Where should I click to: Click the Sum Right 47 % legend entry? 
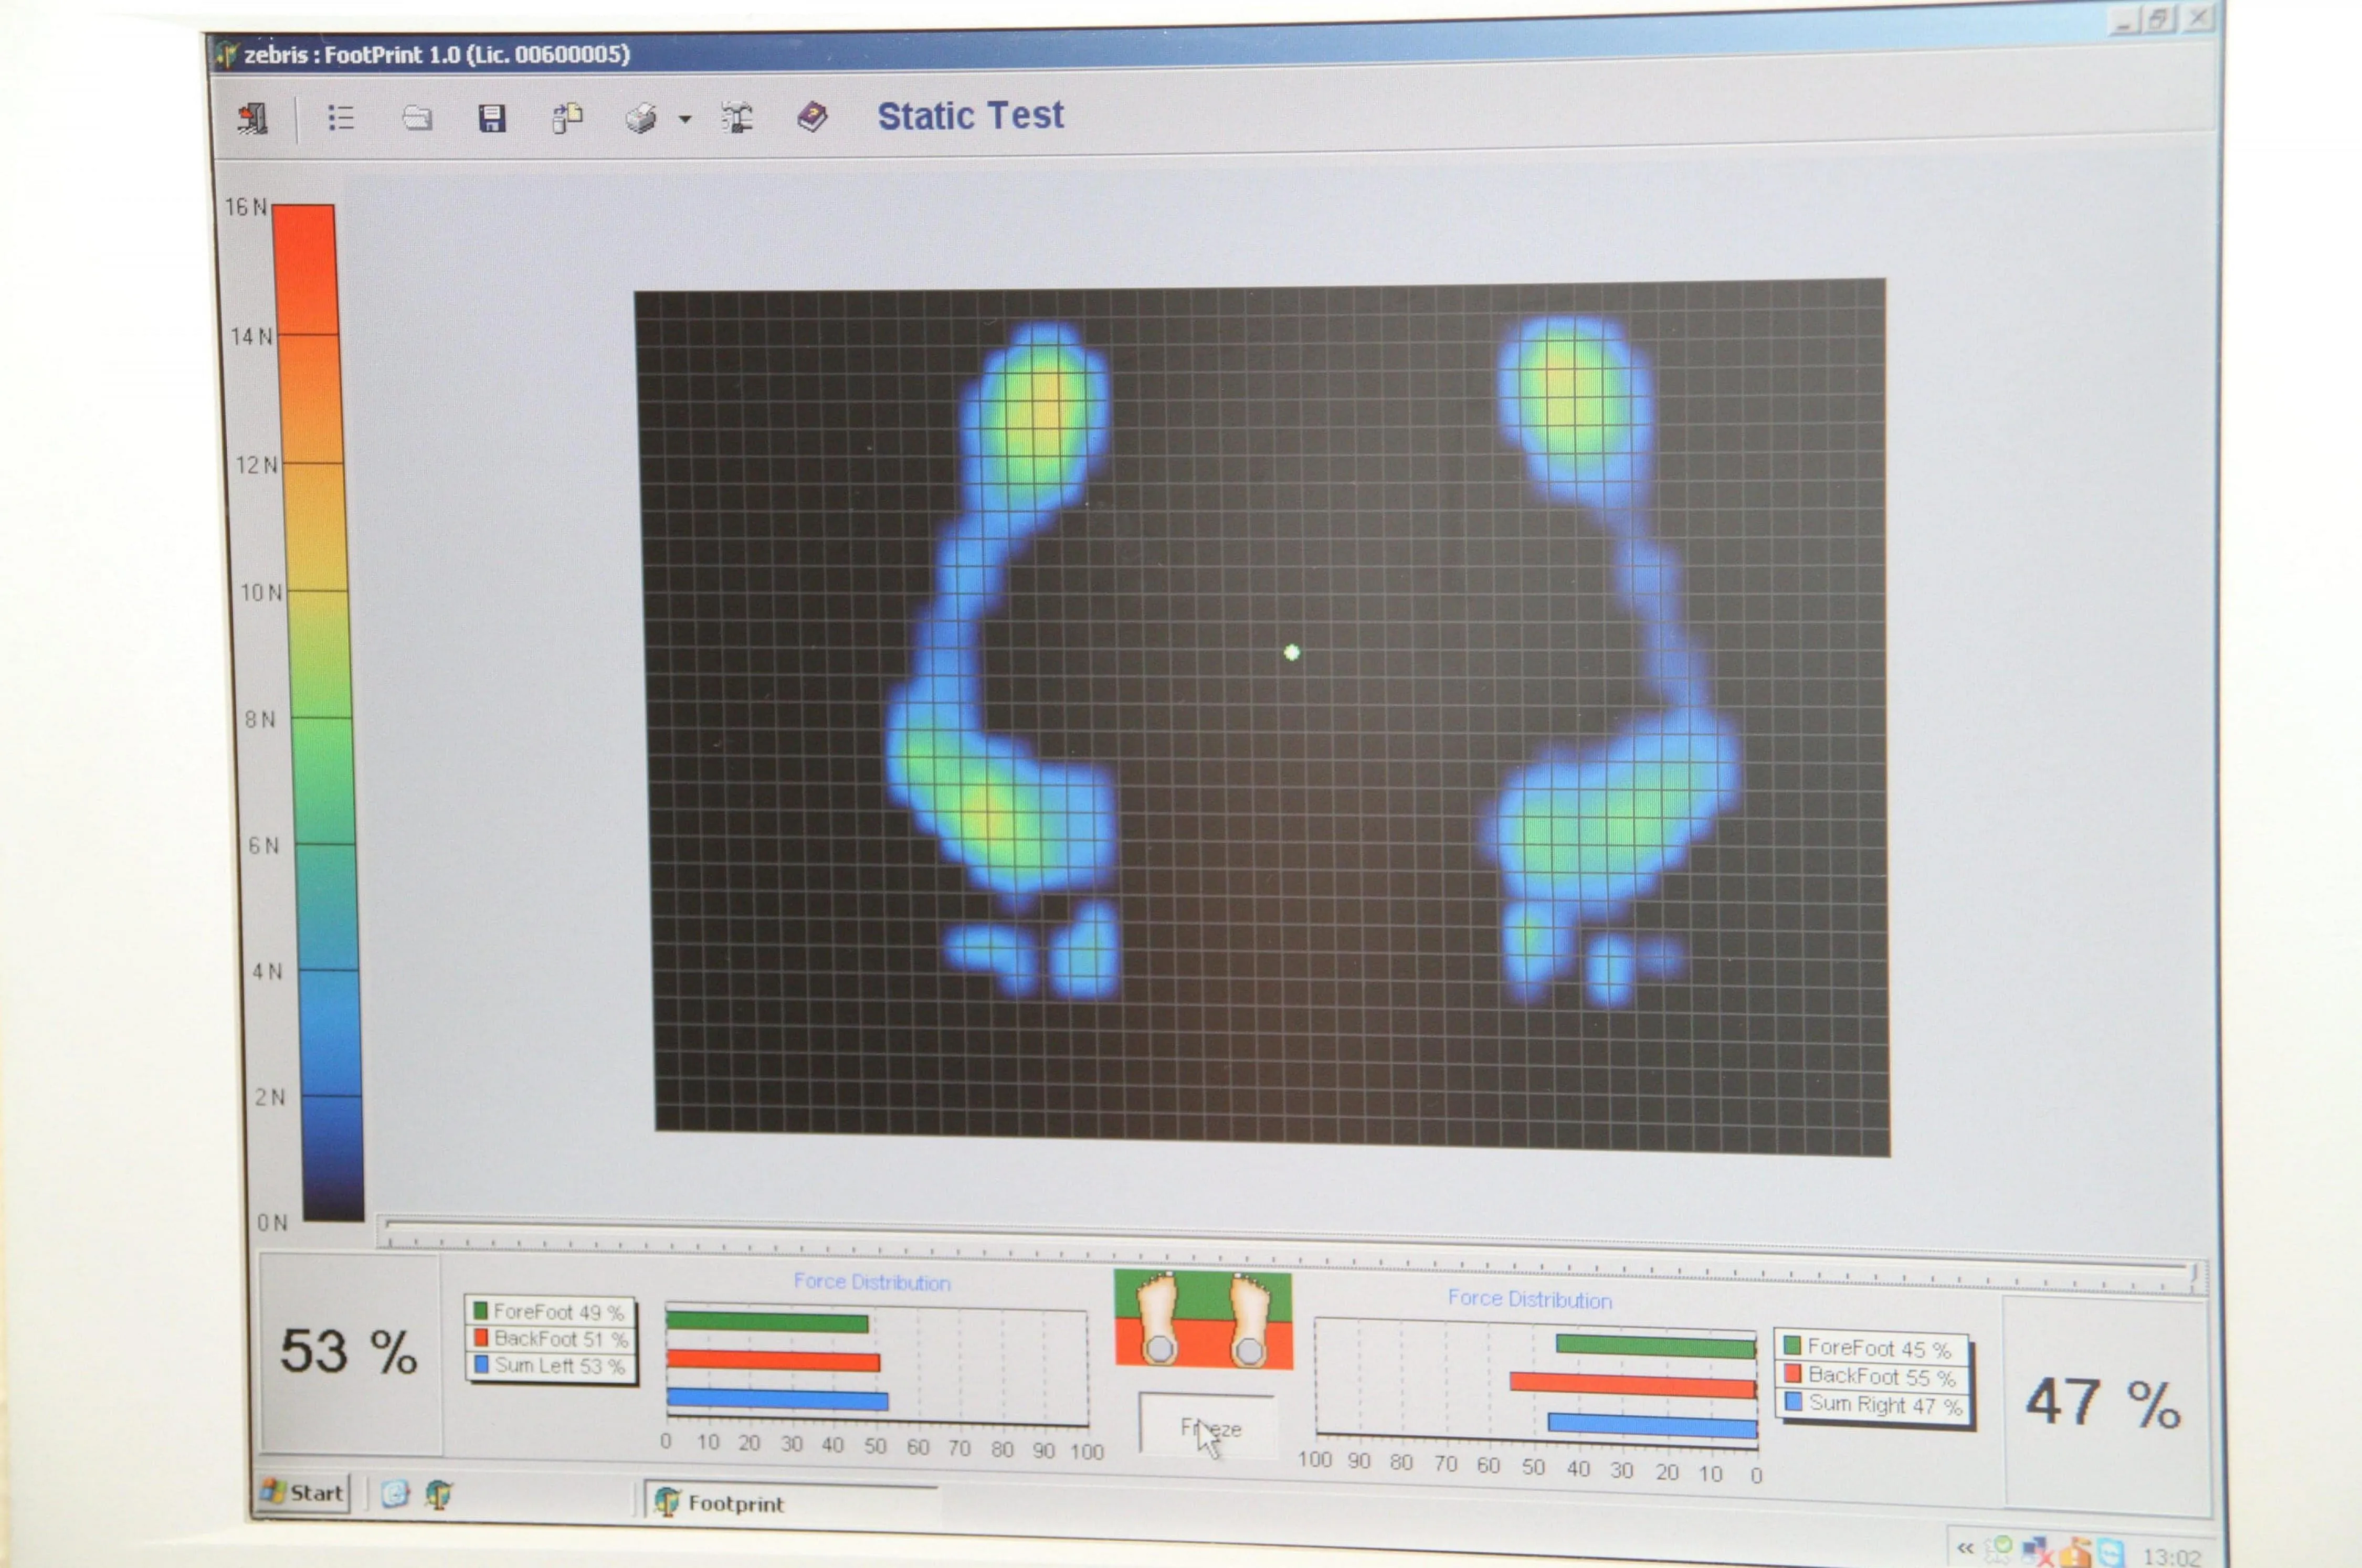1873,1404
